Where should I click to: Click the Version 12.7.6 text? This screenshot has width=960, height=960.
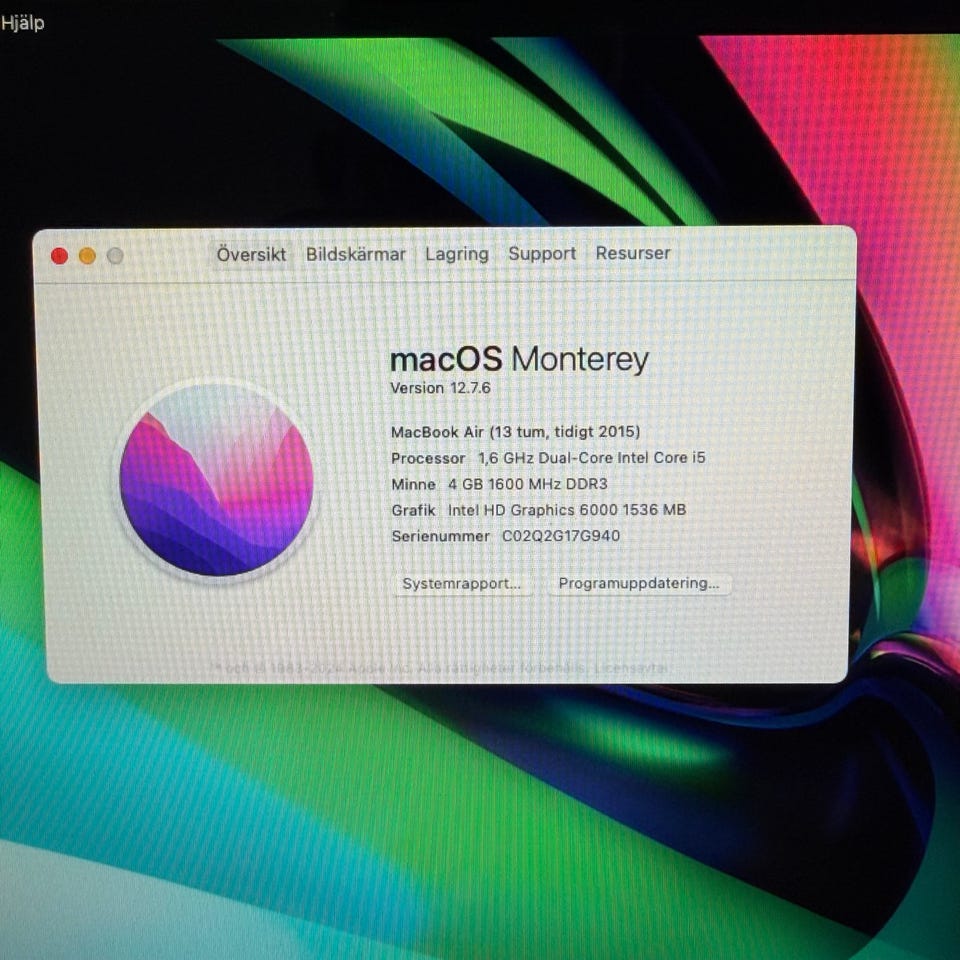[x=440, y=388]
